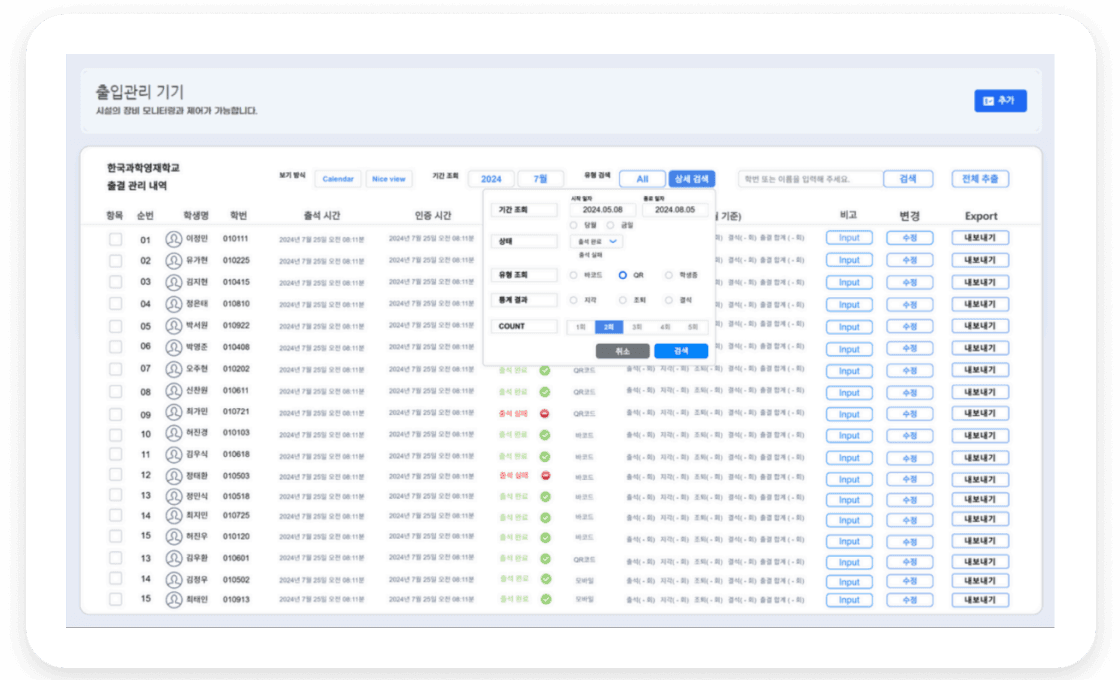Check the box beside student 김지현
Image resolution: width=1120 pixels, height=680 pixels.
point(115,282)
